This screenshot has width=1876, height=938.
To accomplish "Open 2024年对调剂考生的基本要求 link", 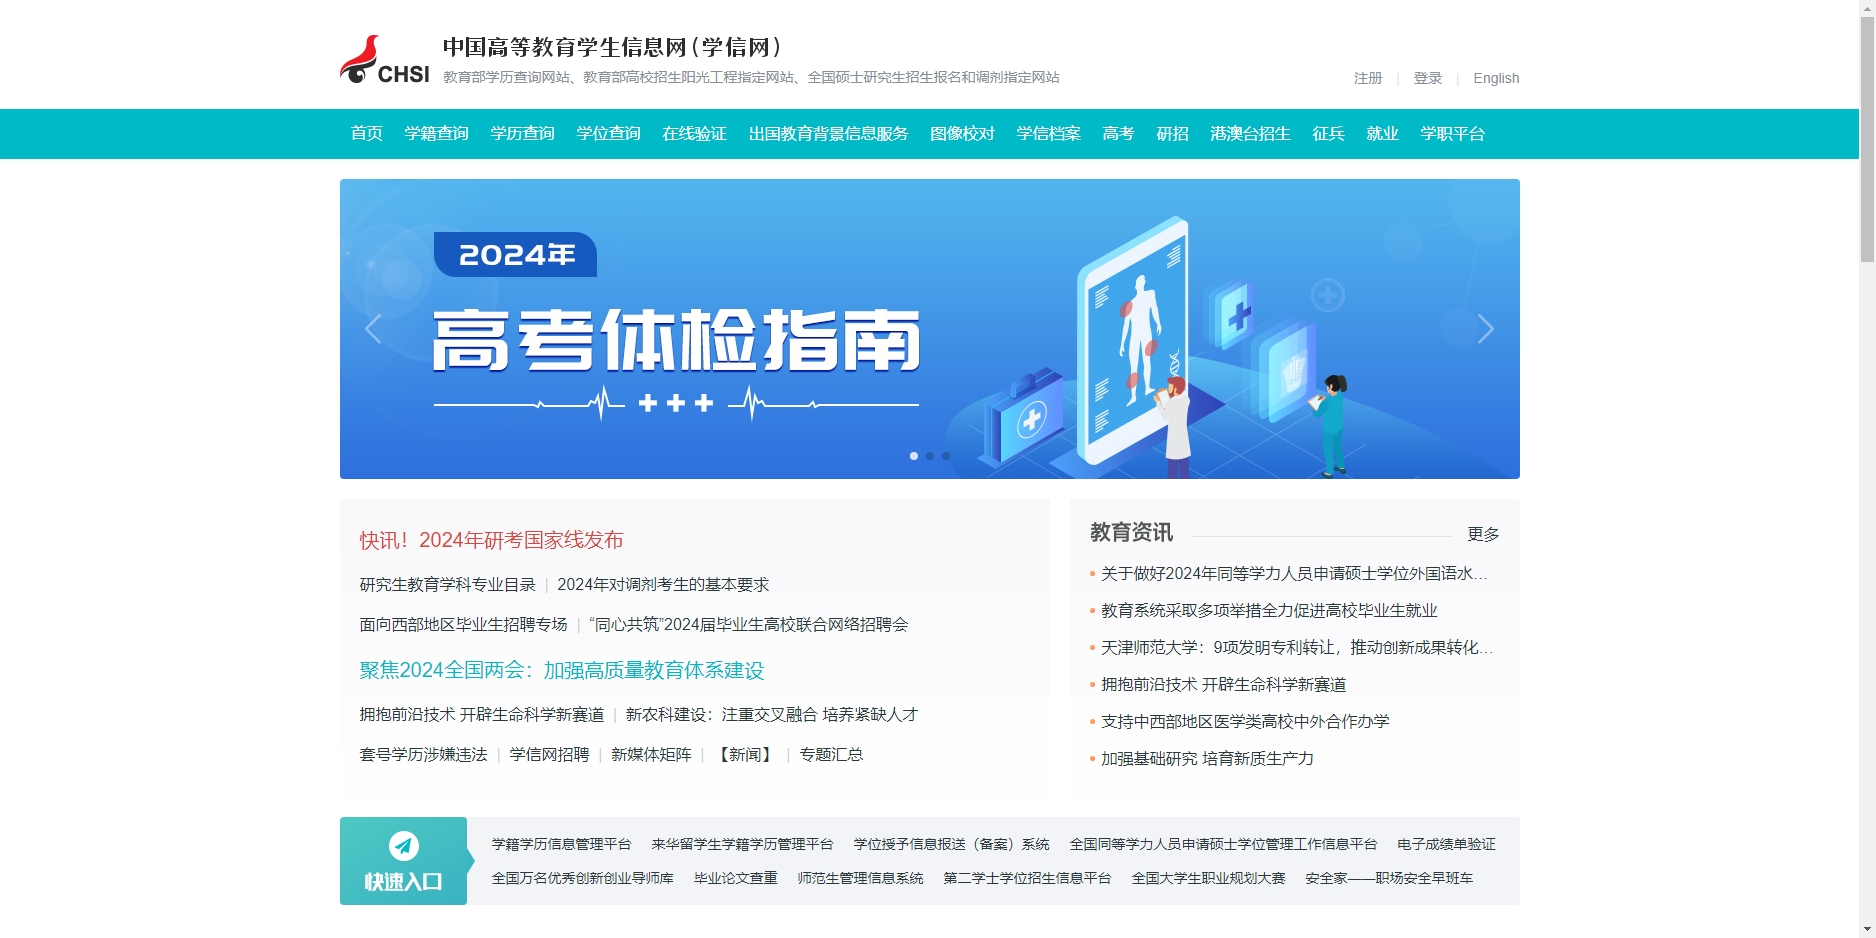I will pos(663,584).
